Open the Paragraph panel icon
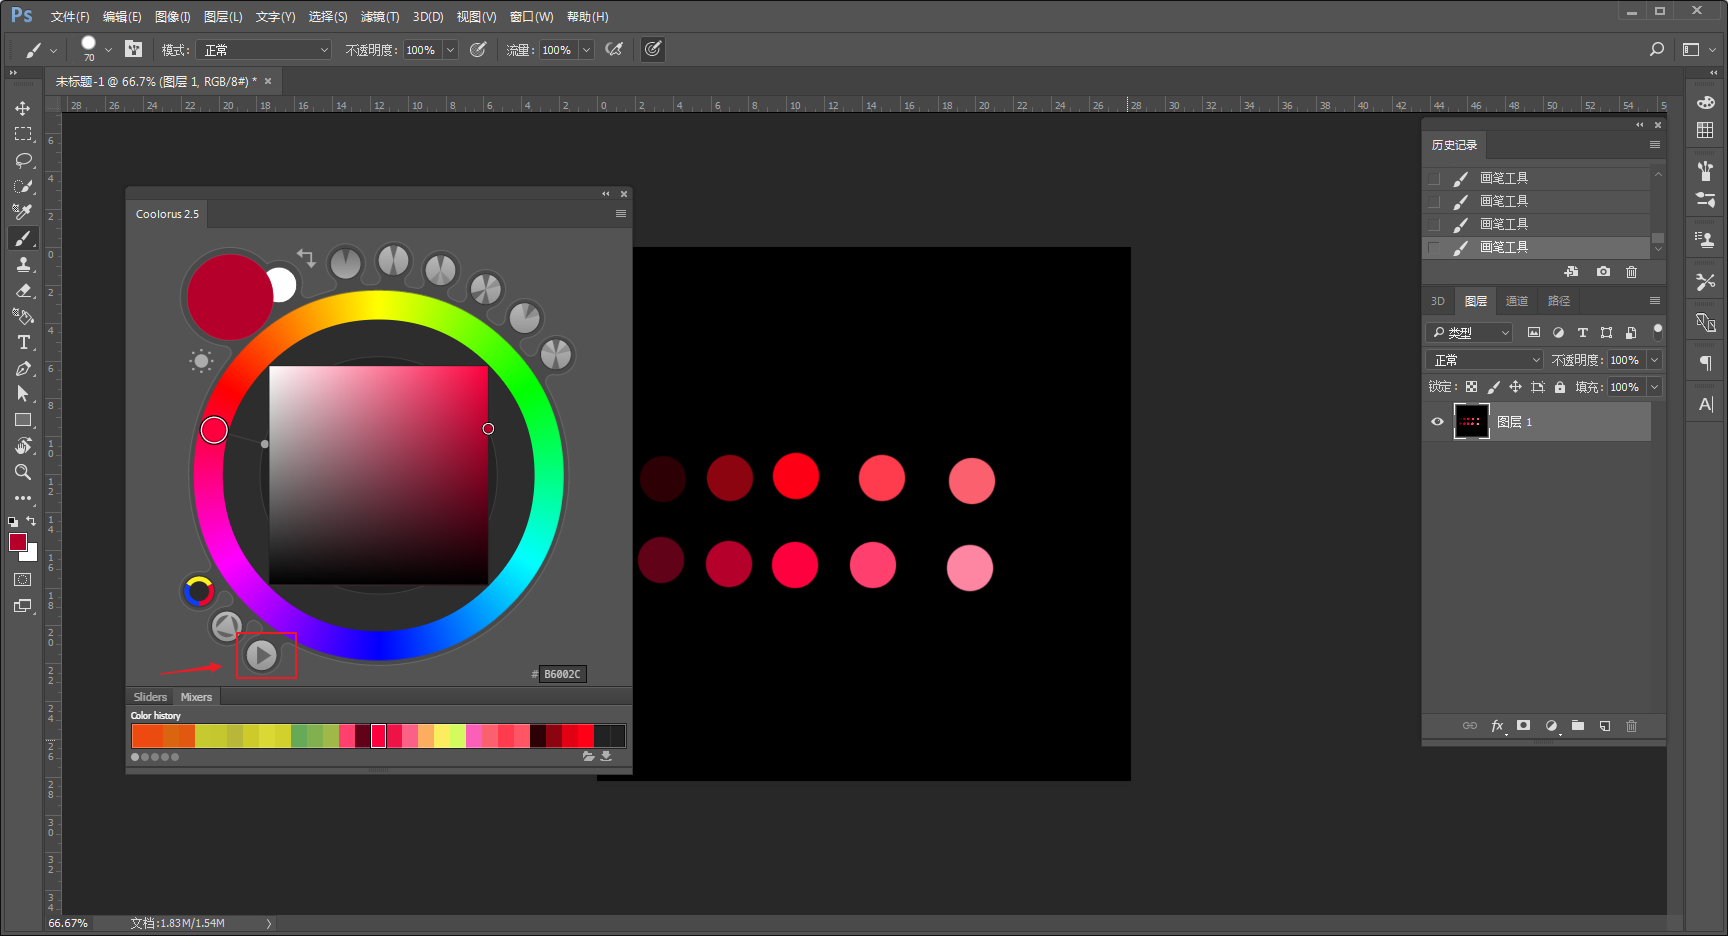1728x936 pixels. click(x=1706, y=363)
